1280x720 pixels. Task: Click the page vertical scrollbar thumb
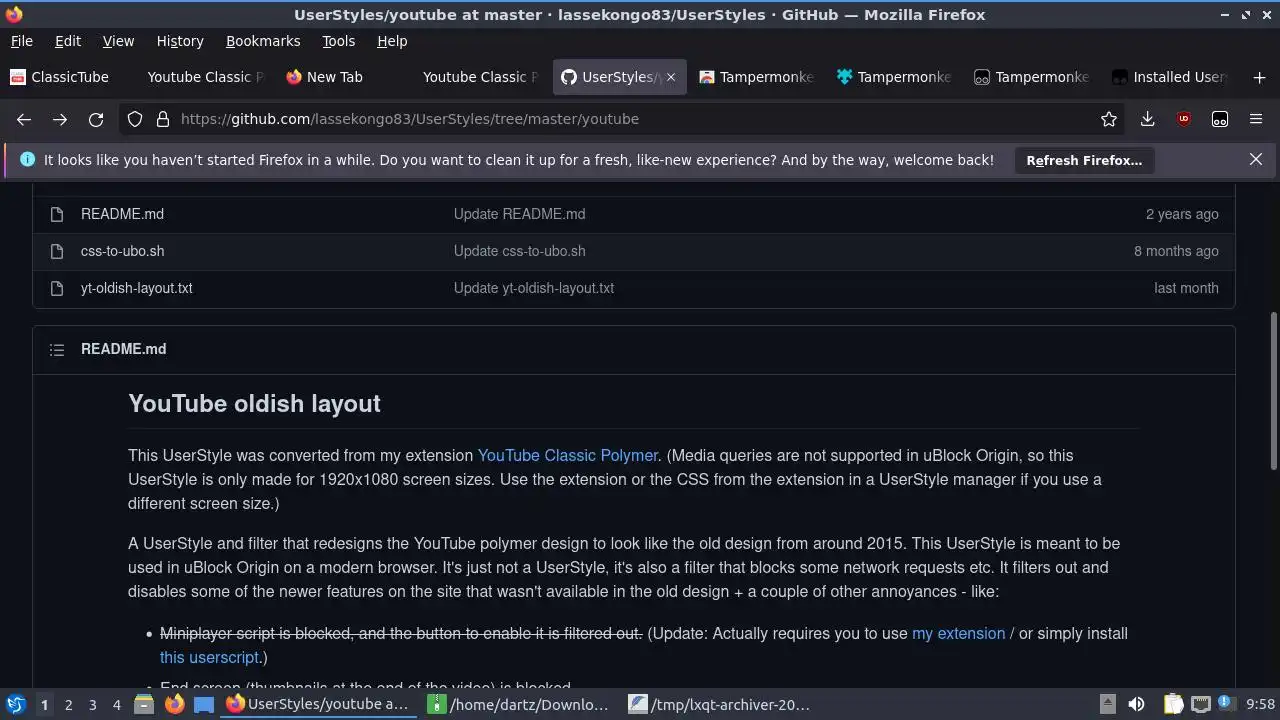(1273, 390)
